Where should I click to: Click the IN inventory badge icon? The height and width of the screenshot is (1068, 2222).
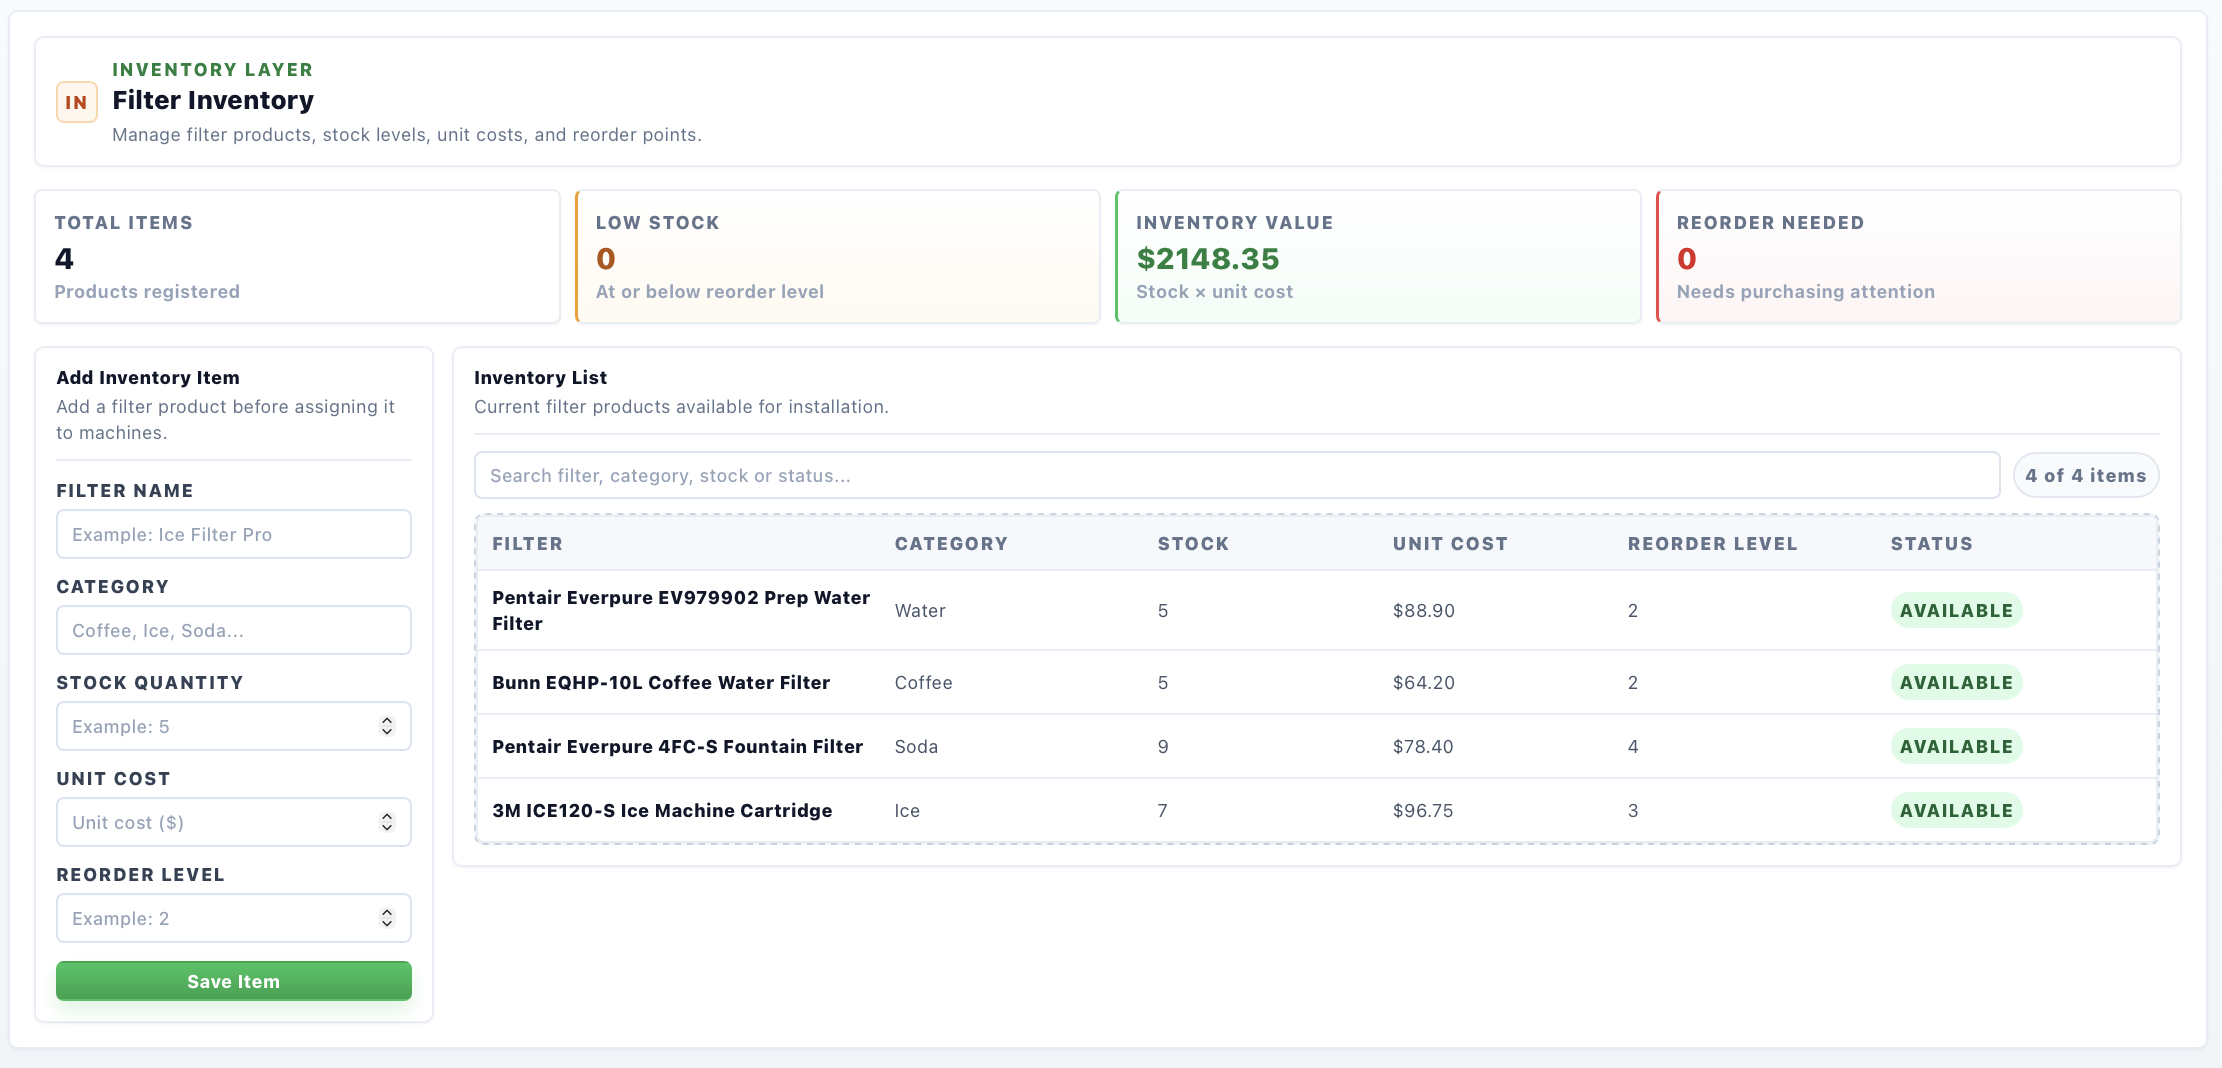(x=76, y=102)
